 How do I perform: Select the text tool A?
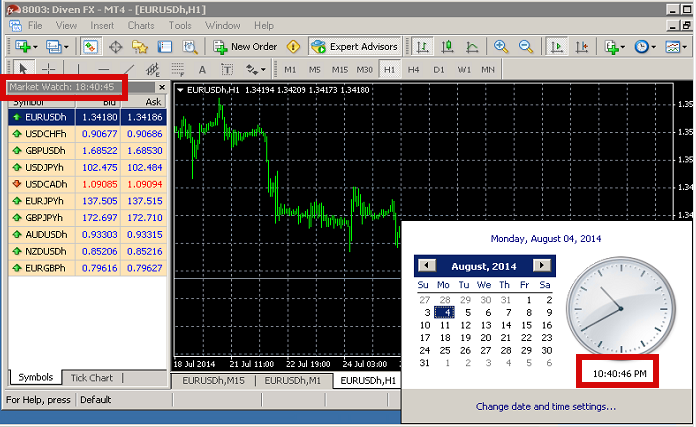point(202,70)
